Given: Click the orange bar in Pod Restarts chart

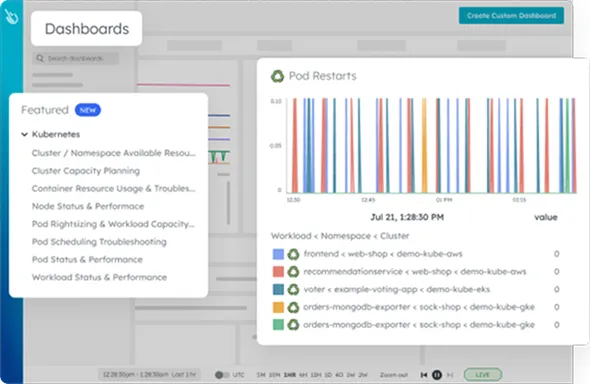Looking at the screenshot, I should click(x=424, y=145).
